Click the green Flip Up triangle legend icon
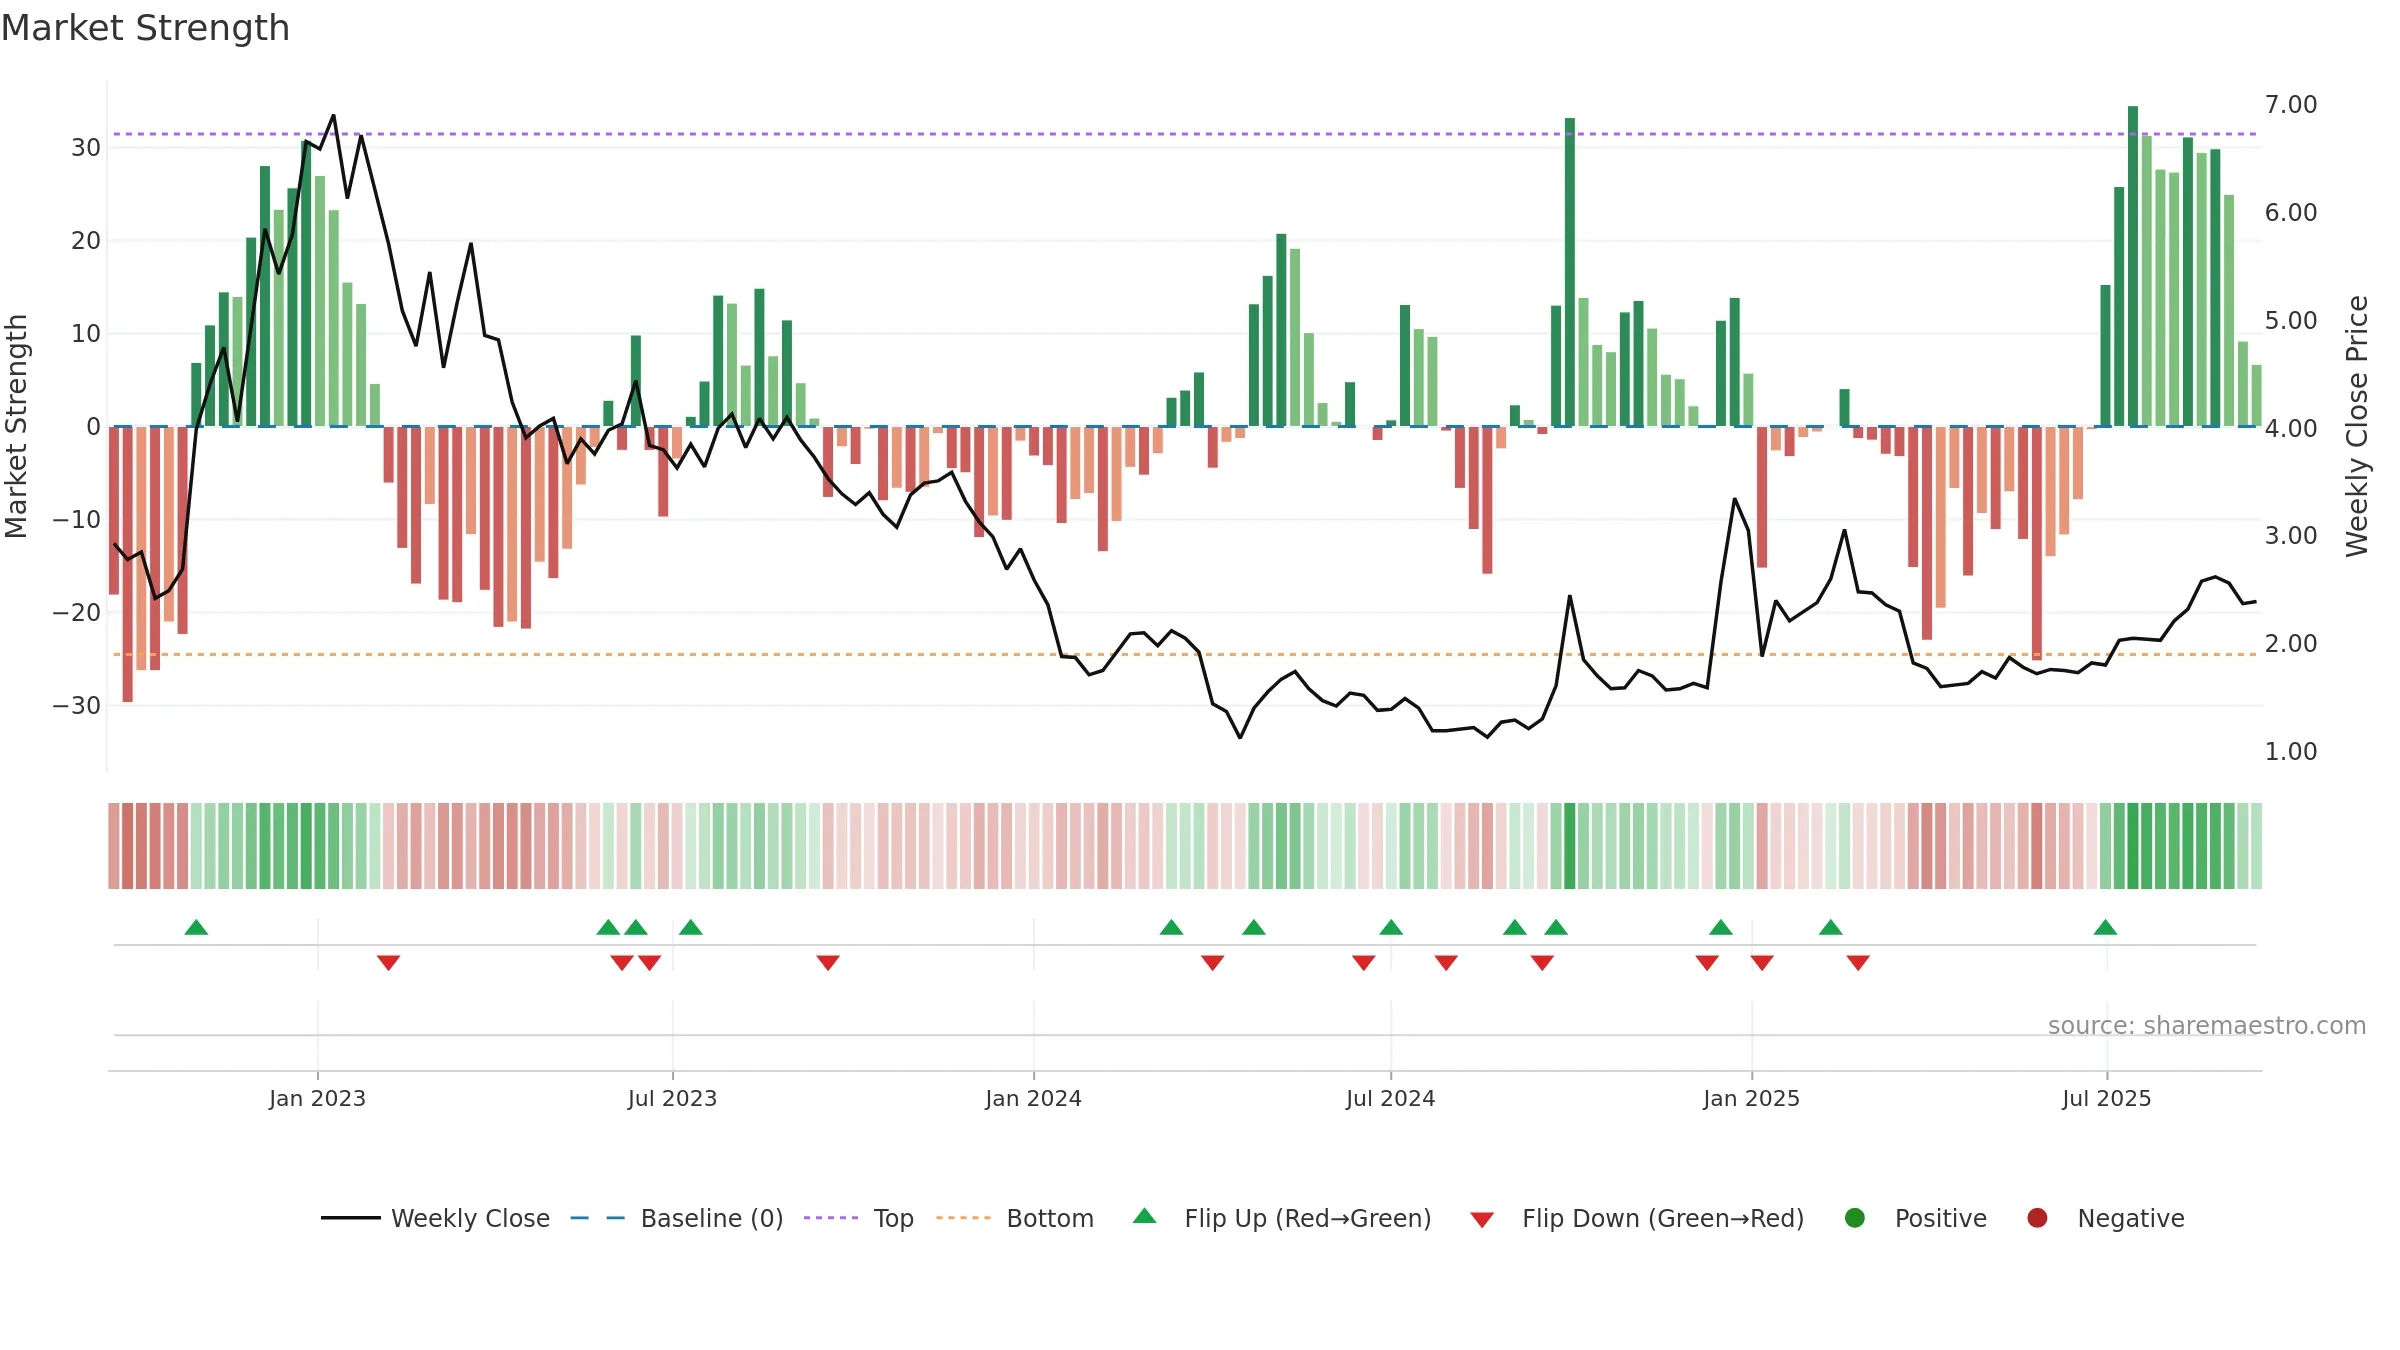 click(x=1145, y=1216)
